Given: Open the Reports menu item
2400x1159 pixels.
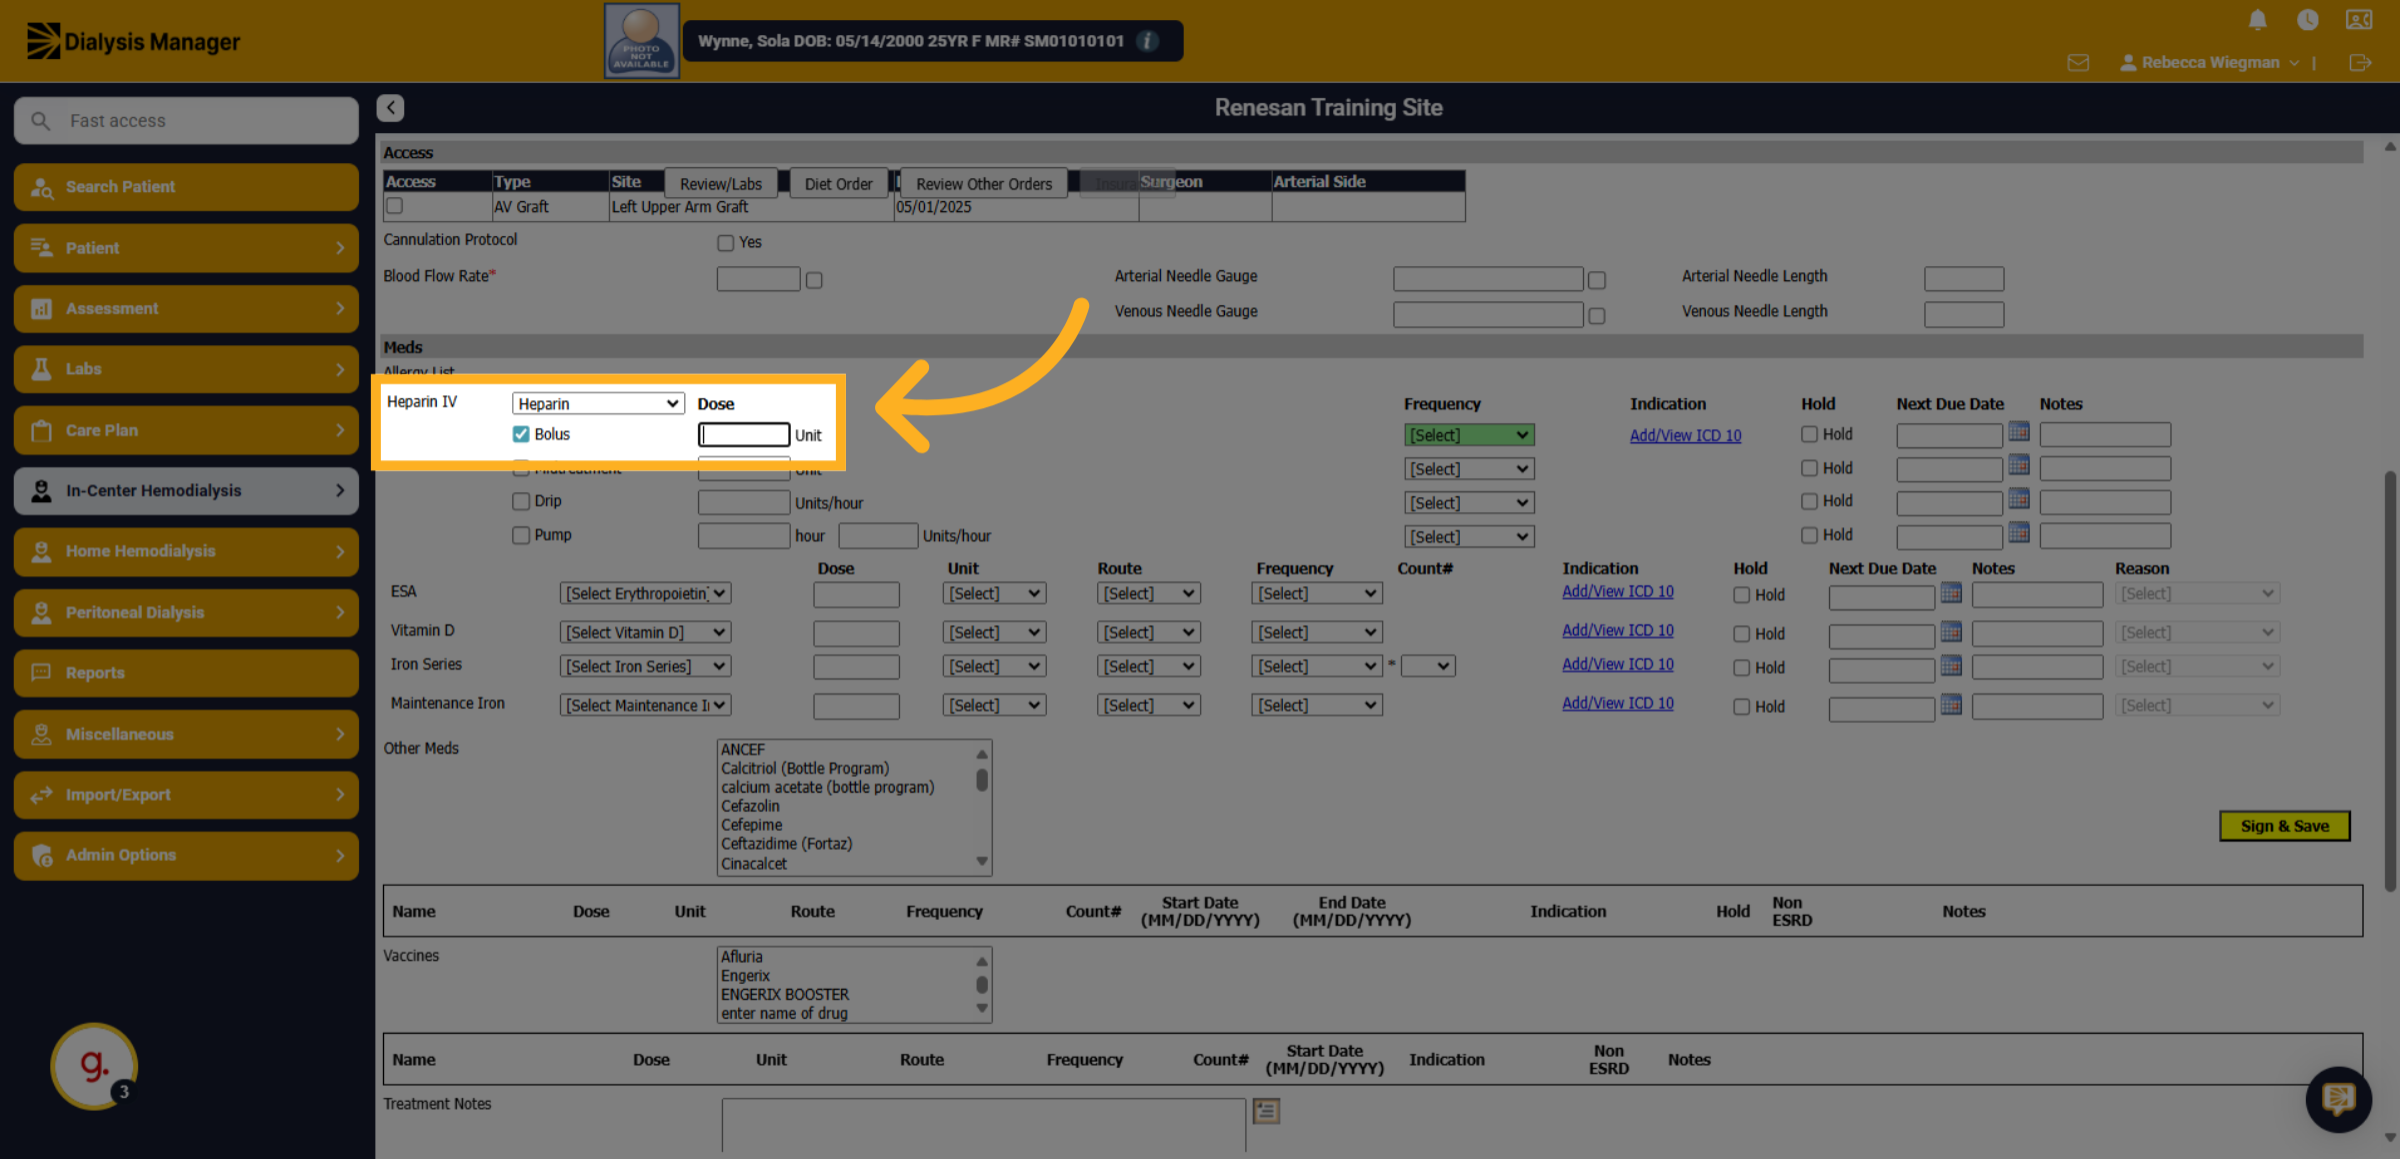Looking at the screenshot, I should point(186,673).
